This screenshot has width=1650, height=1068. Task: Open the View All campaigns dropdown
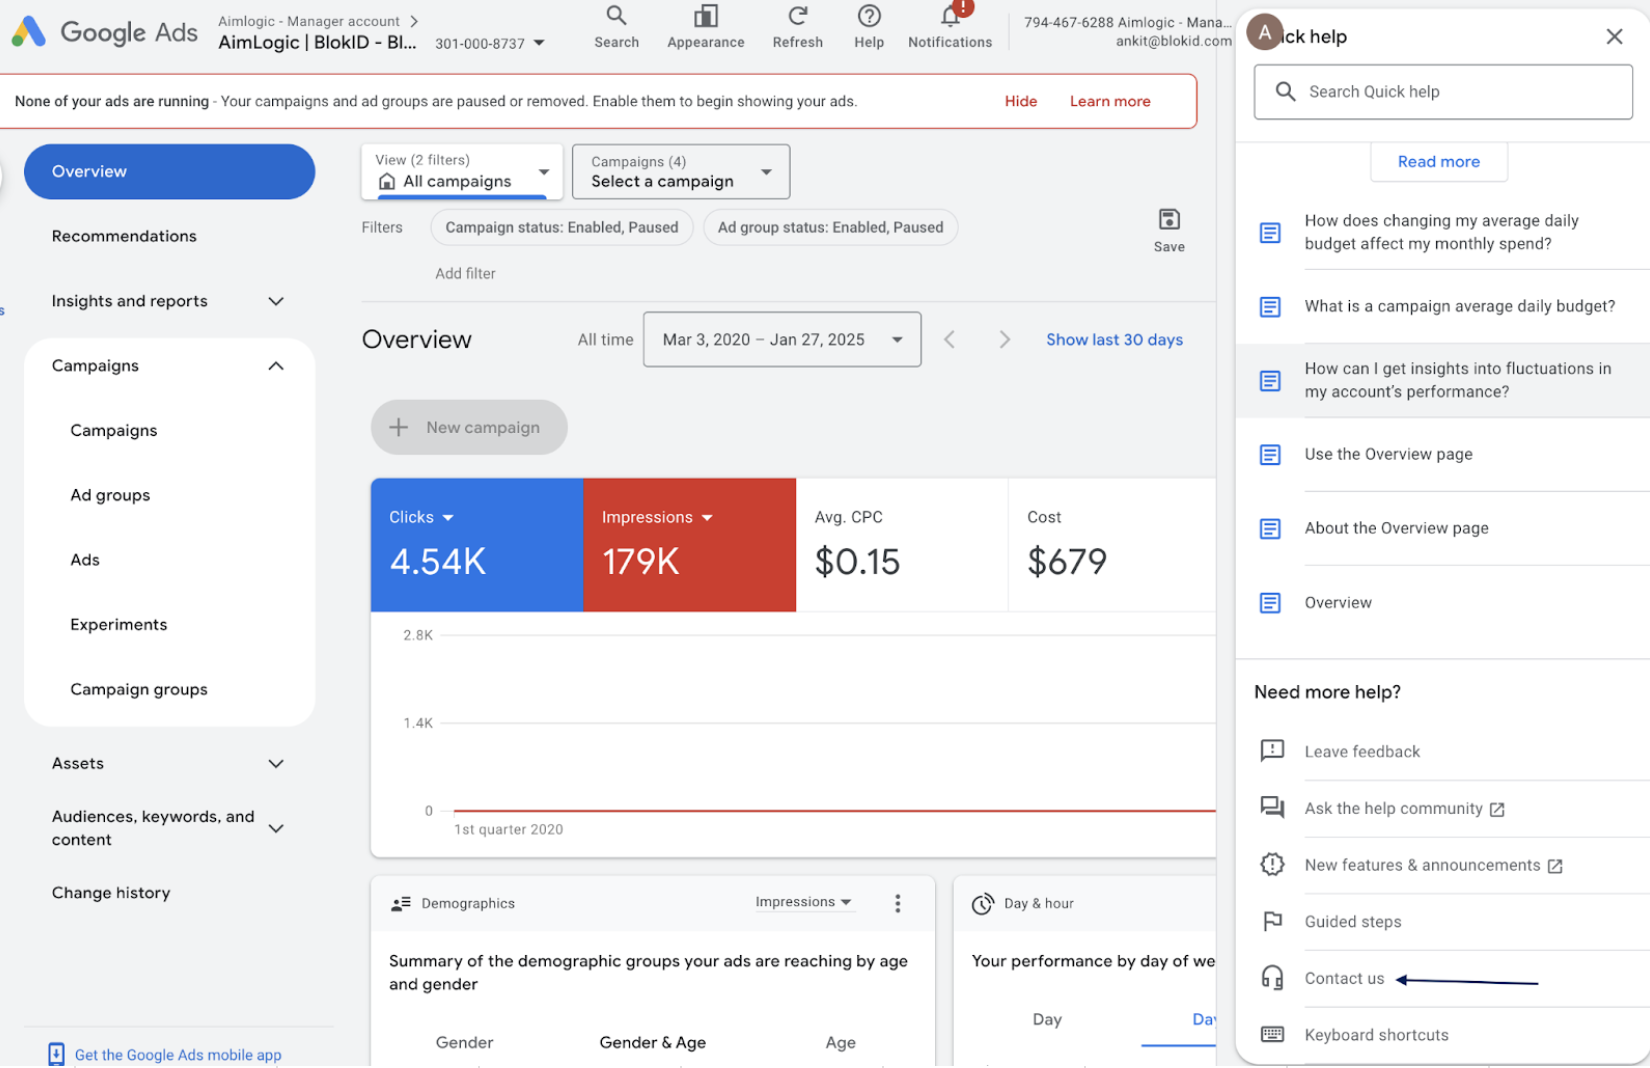click(462, 171)
